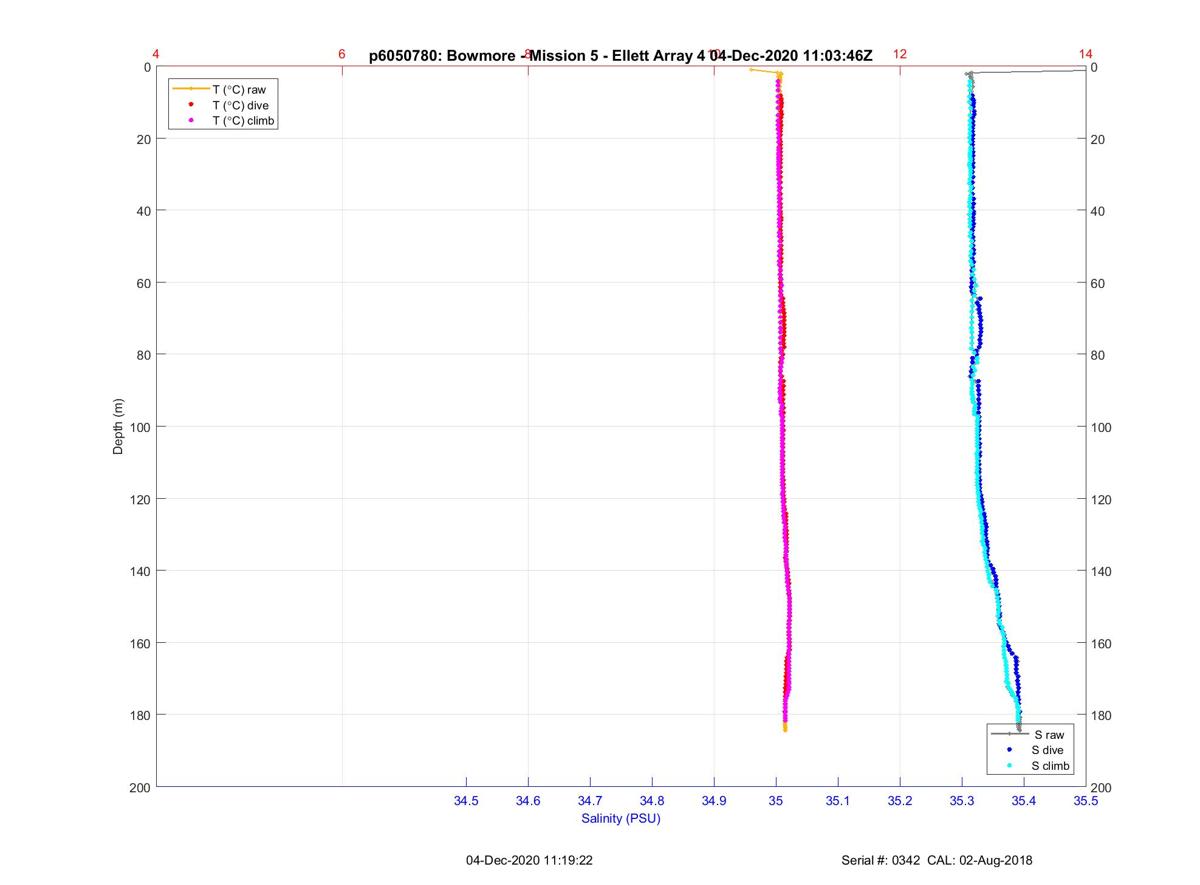Click the red '4' temperature tick label

tap(156, 54)
